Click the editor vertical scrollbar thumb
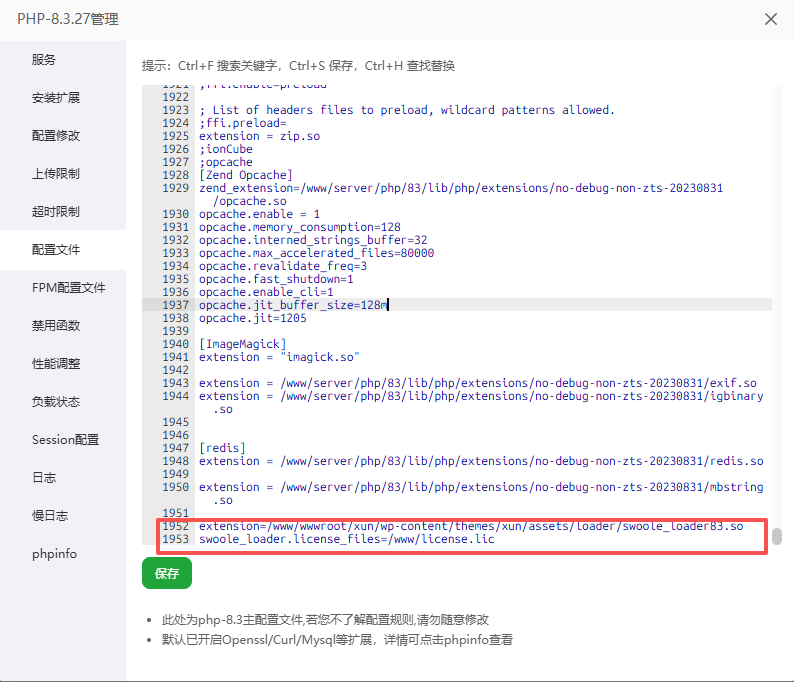This screenshot has width=794, height=682. [776, 536]
